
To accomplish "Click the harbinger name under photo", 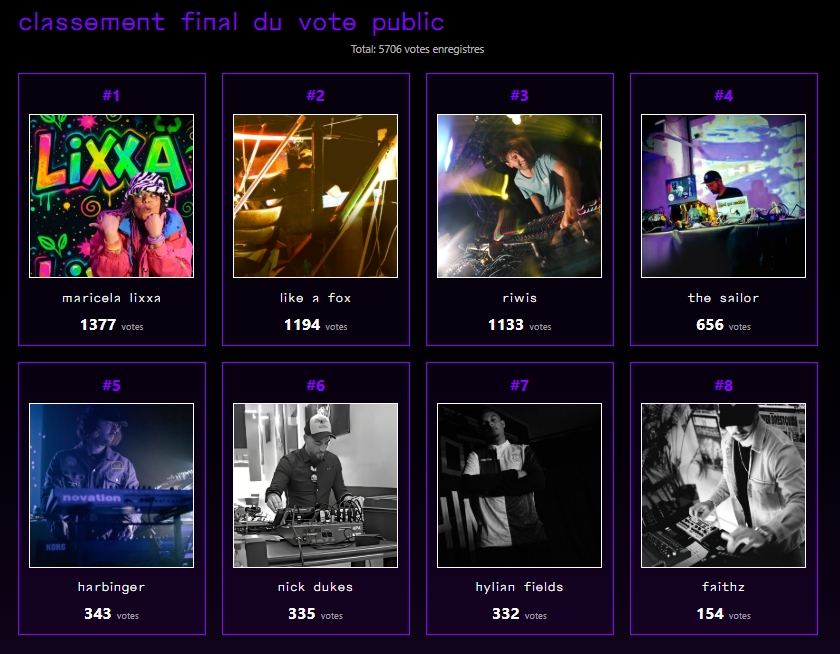I will (x=111, y=587).
